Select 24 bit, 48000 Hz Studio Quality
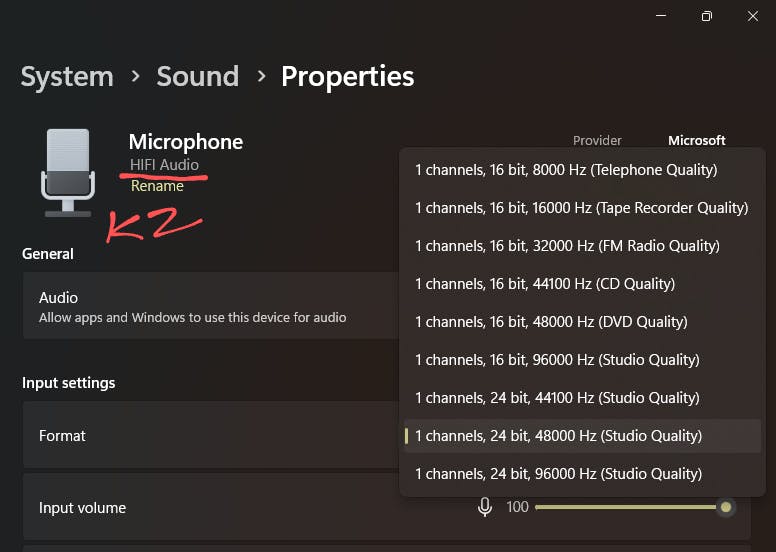The height and width of the screenshot is (552, 776). (558, 436)
